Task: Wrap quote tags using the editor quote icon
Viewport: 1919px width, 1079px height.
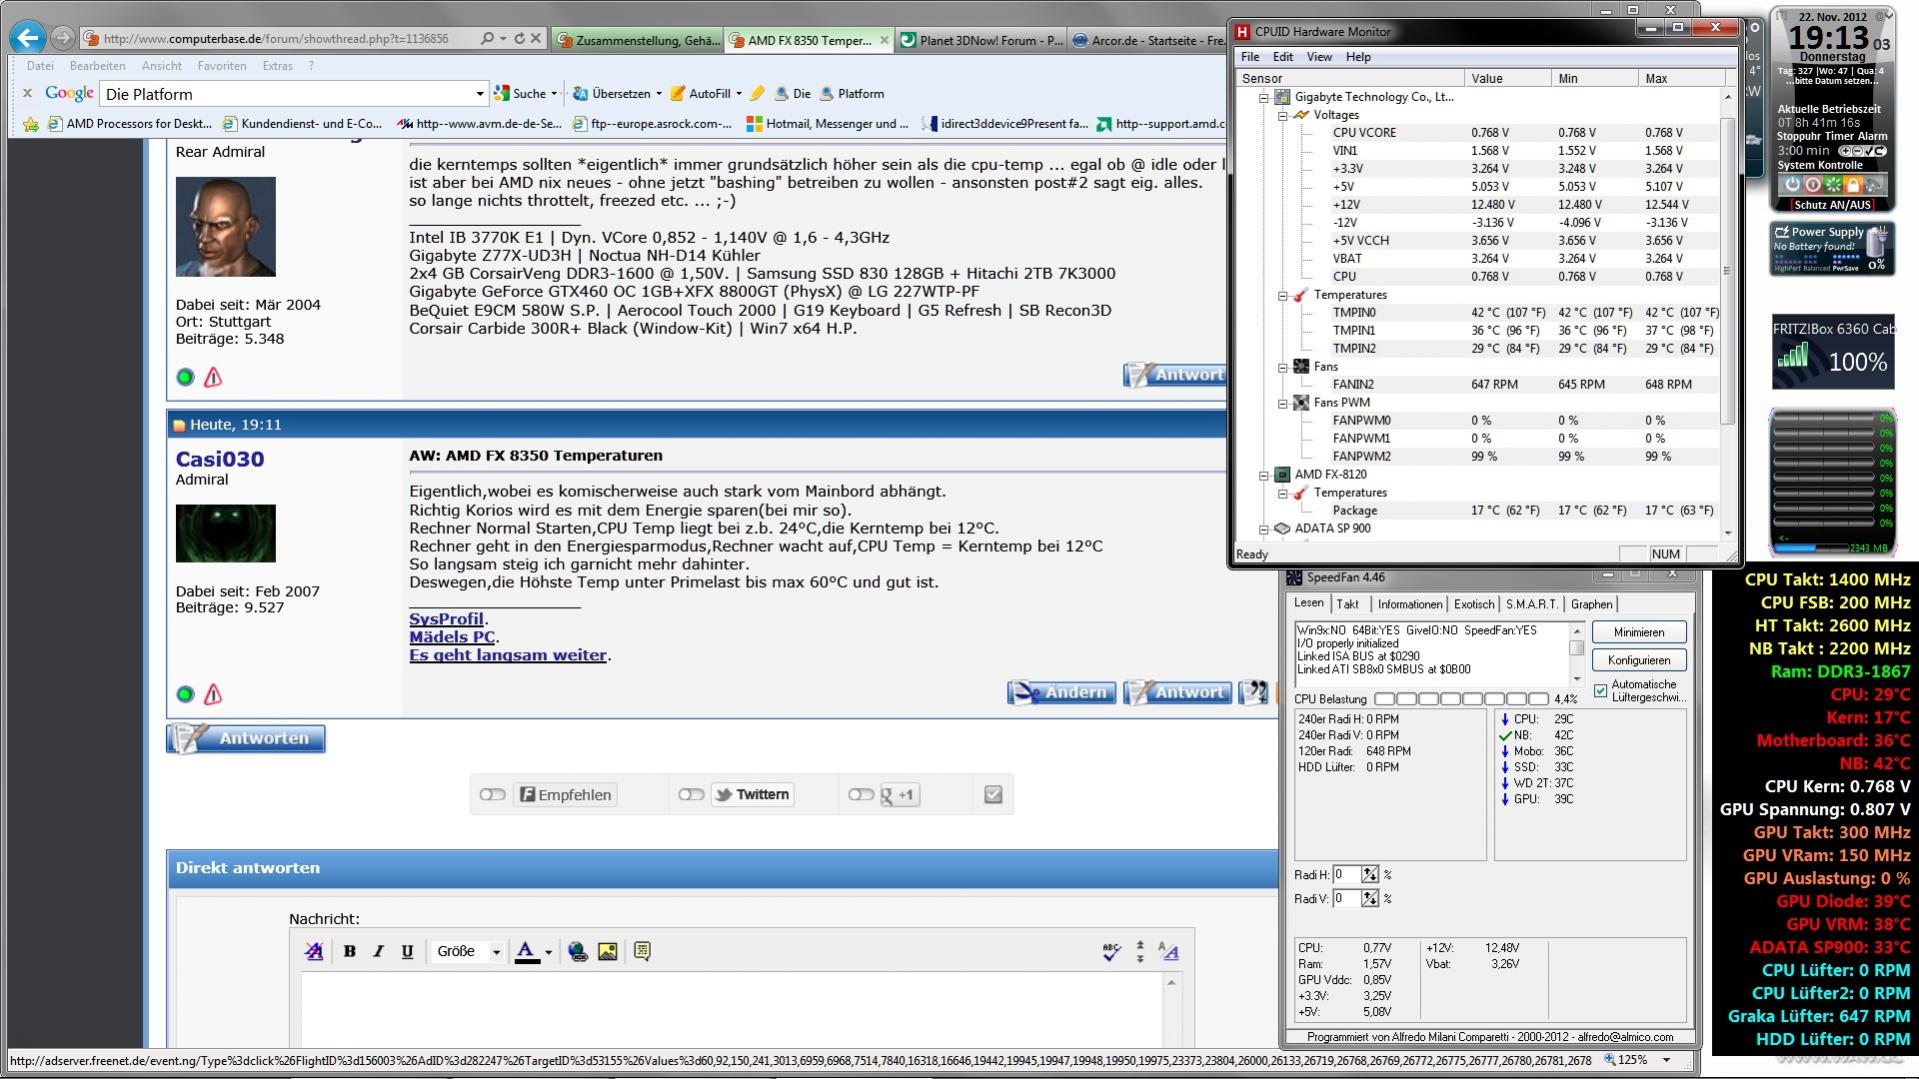Action: click(642, 951)
